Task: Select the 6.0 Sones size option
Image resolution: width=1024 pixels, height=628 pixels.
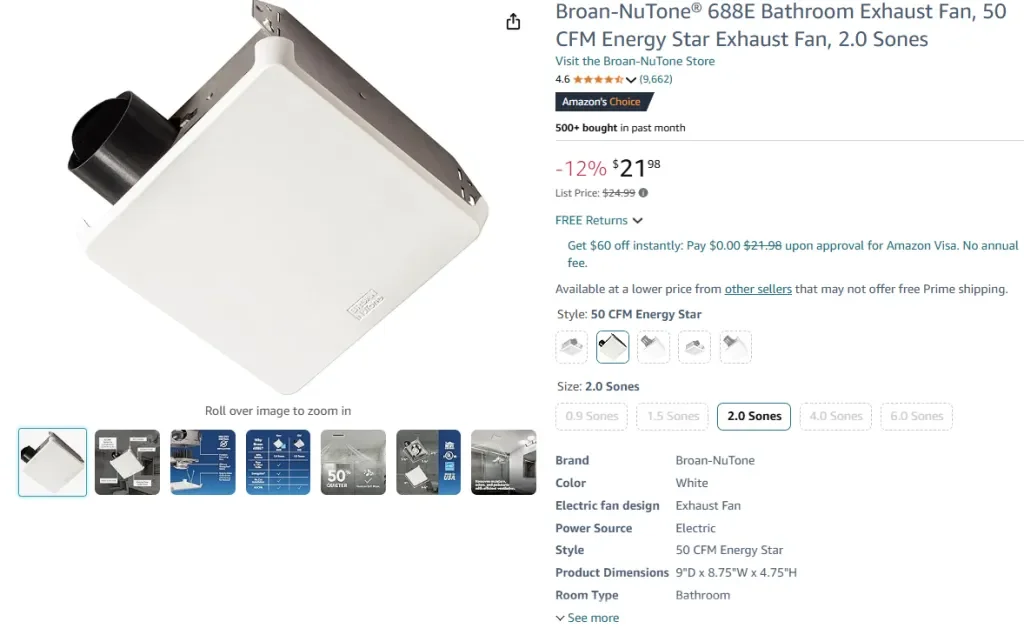Action: (916, 416)
